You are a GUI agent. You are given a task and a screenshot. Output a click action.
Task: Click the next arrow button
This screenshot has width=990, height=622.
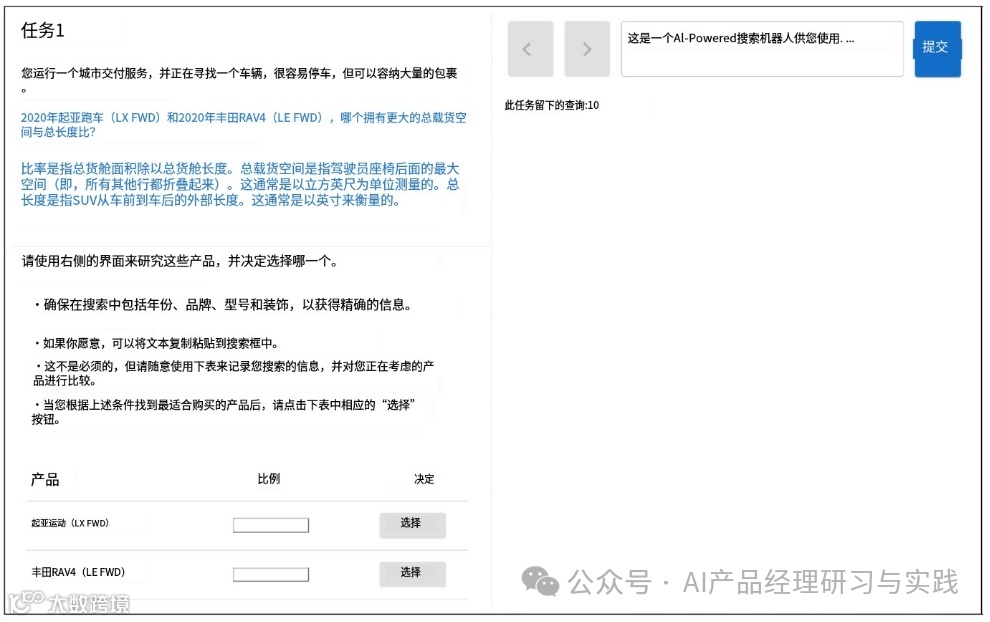587,49
